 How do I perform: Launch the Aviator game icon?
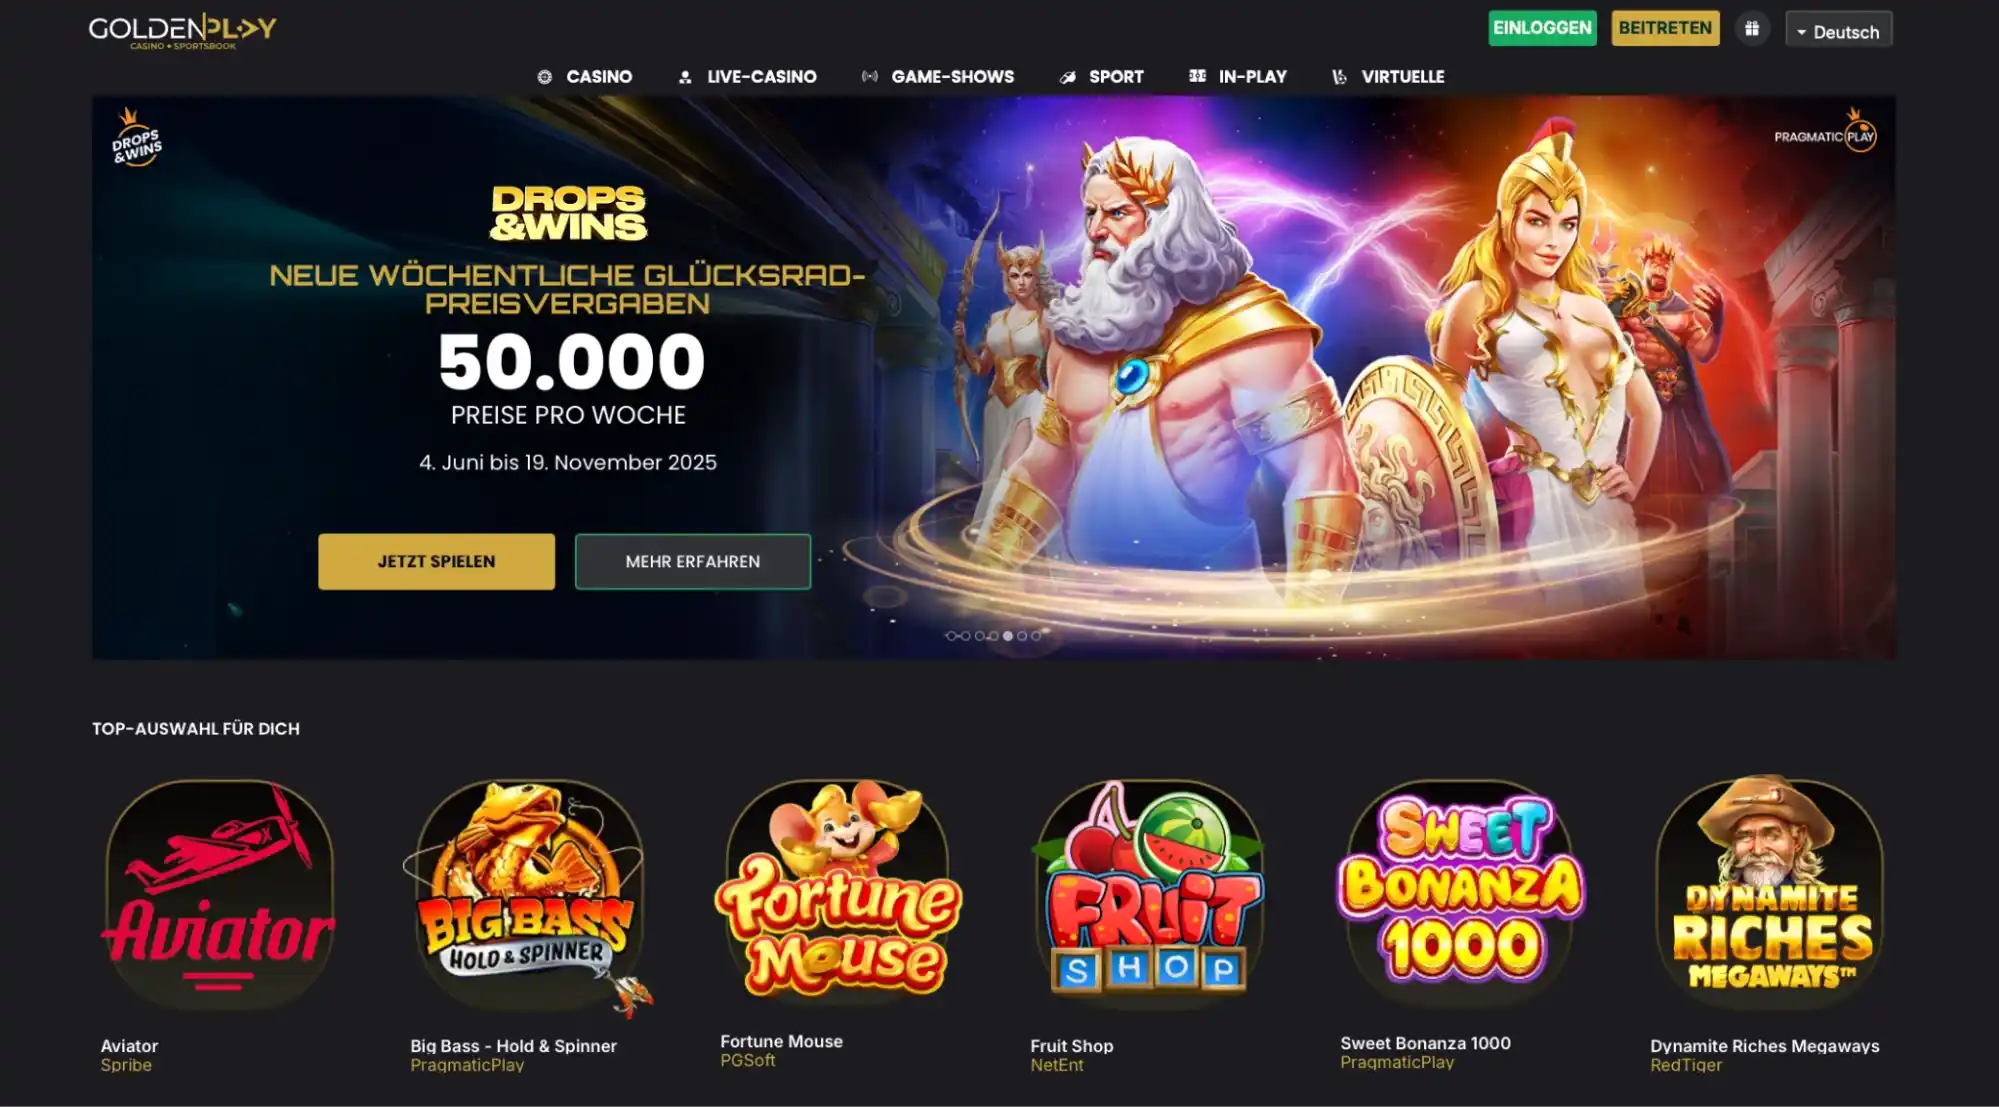coord(219,894)
